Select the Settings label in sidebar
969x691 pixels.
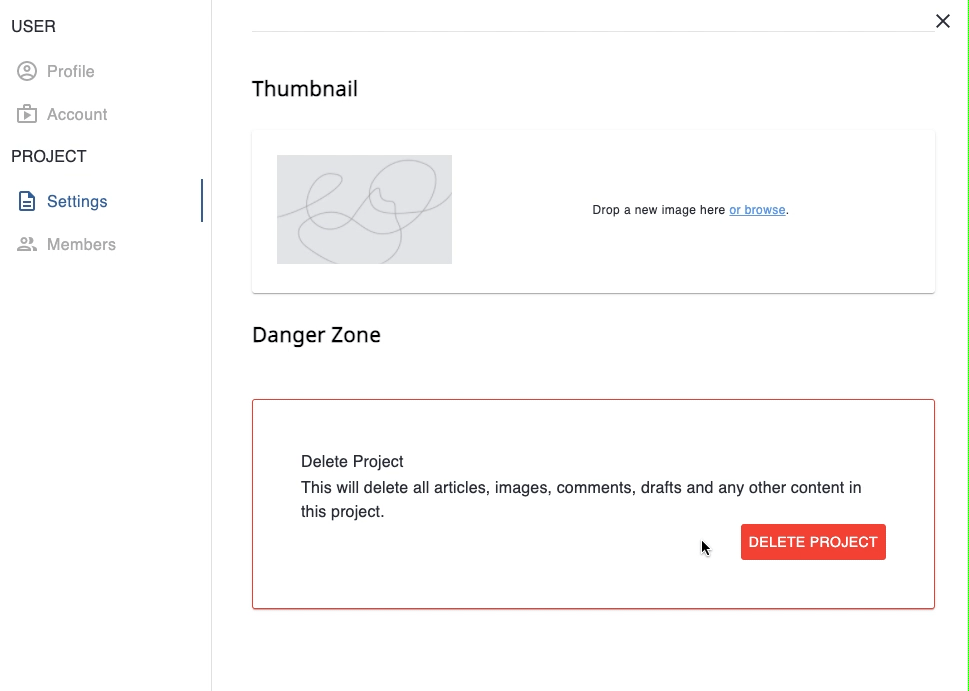tap(77, 201)
